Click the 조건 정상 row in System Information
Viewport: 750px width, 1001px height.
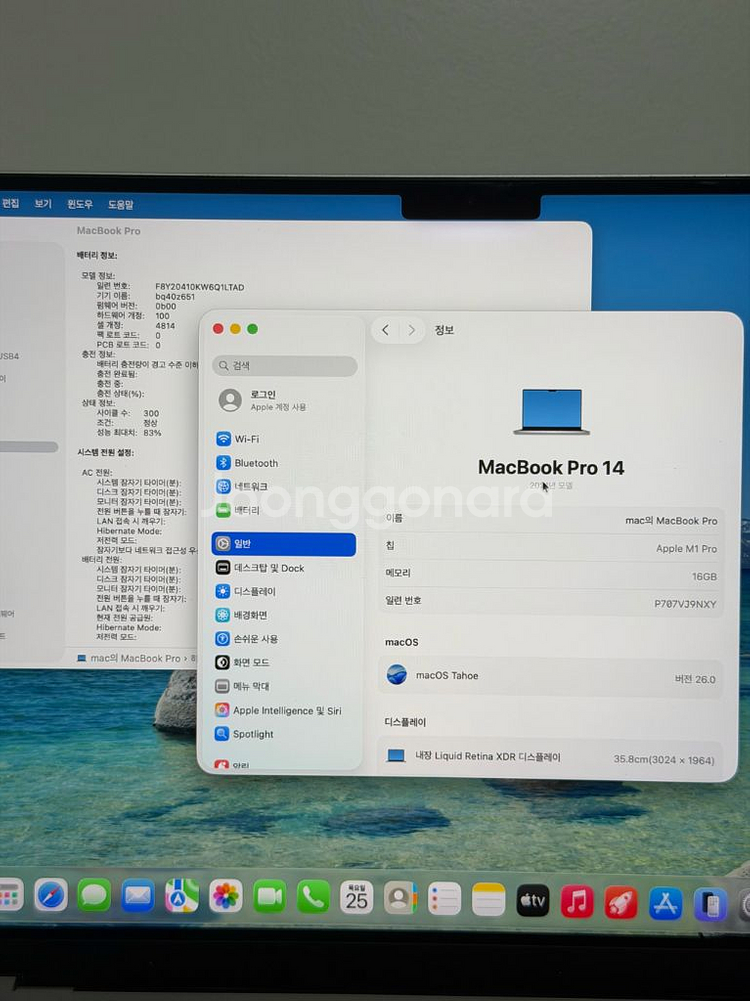[127, 423]
